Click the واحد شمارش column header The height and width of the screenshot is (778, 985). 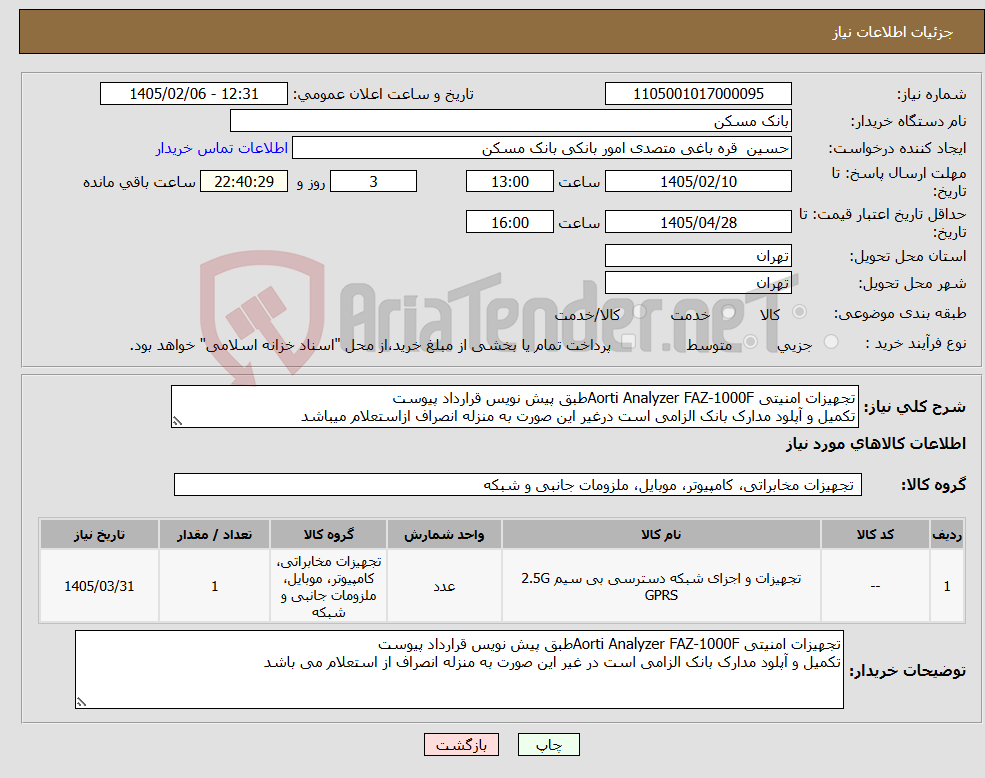pos(444,534)
